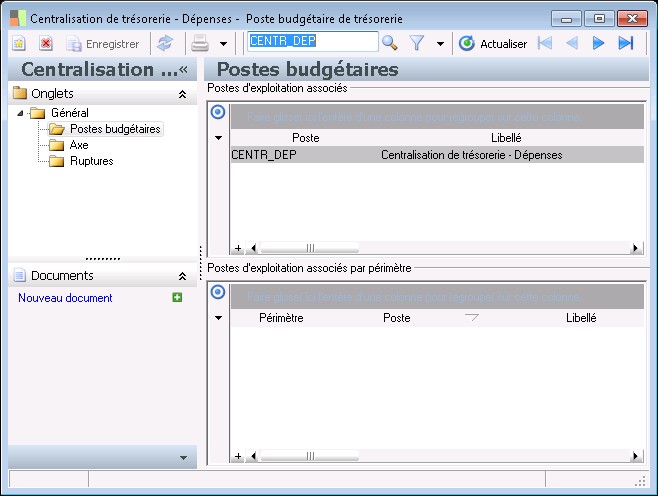This screenshot has width=658, height=496.
Task: Click the New record icon in toolbar
Action: [x=19, y=43]
